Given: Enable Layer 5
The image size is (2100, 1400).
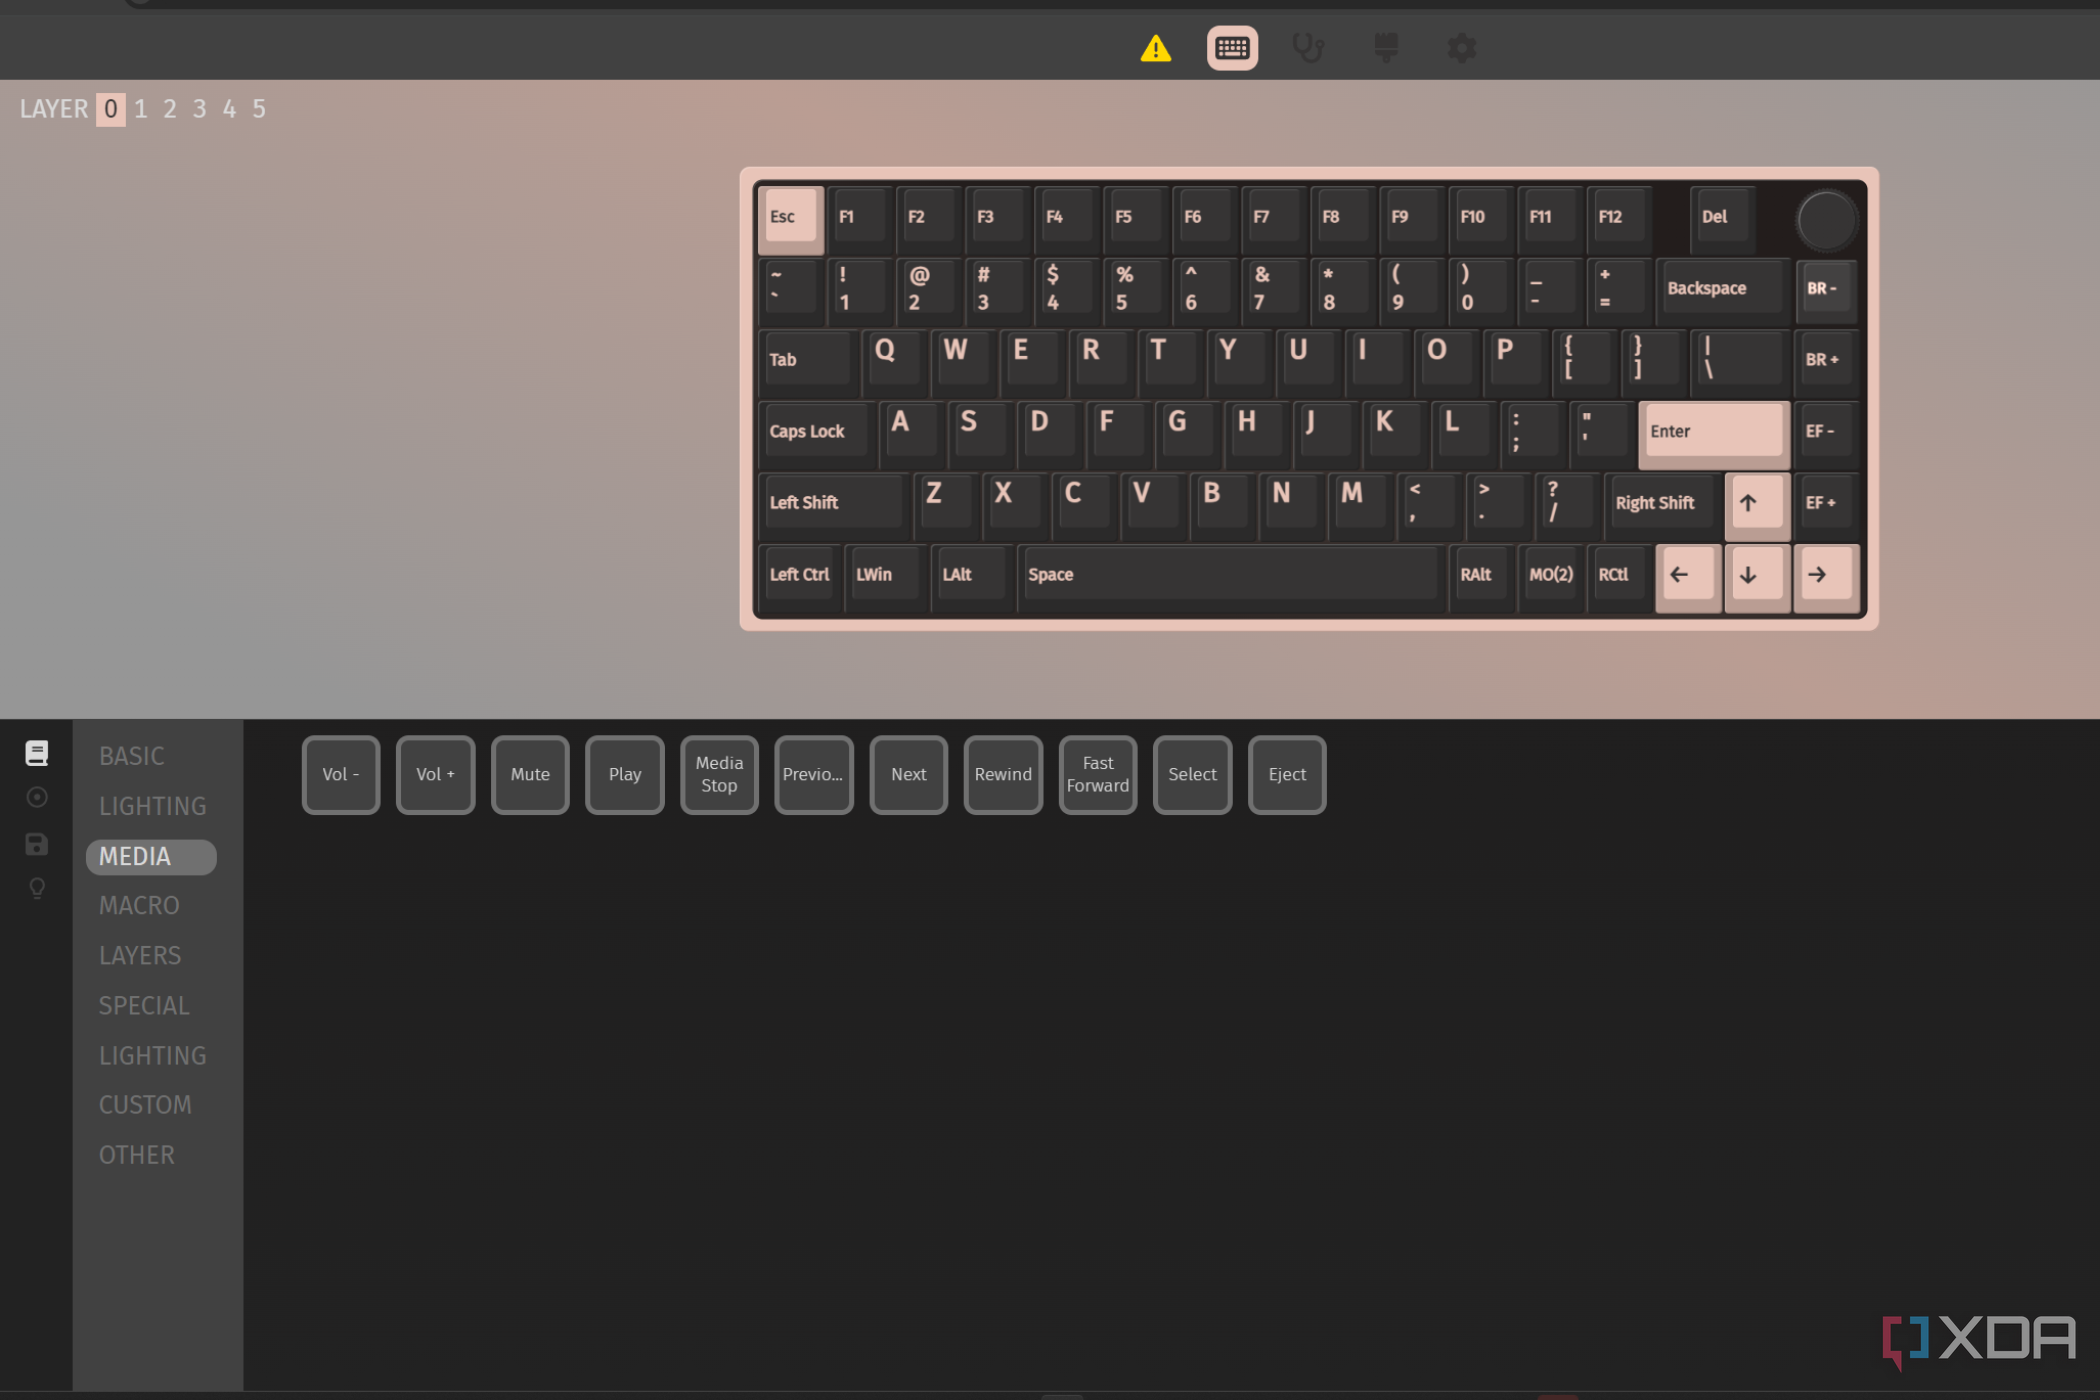Looking at the screenshot, I should [x=258, y=108].
